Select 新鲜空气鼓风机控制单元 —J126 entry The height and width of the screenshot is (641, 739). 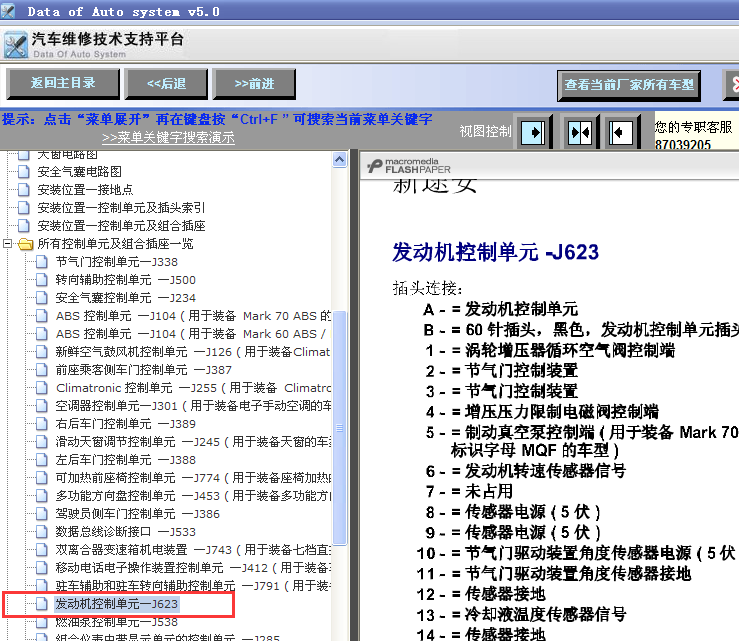tap(193, 352)
